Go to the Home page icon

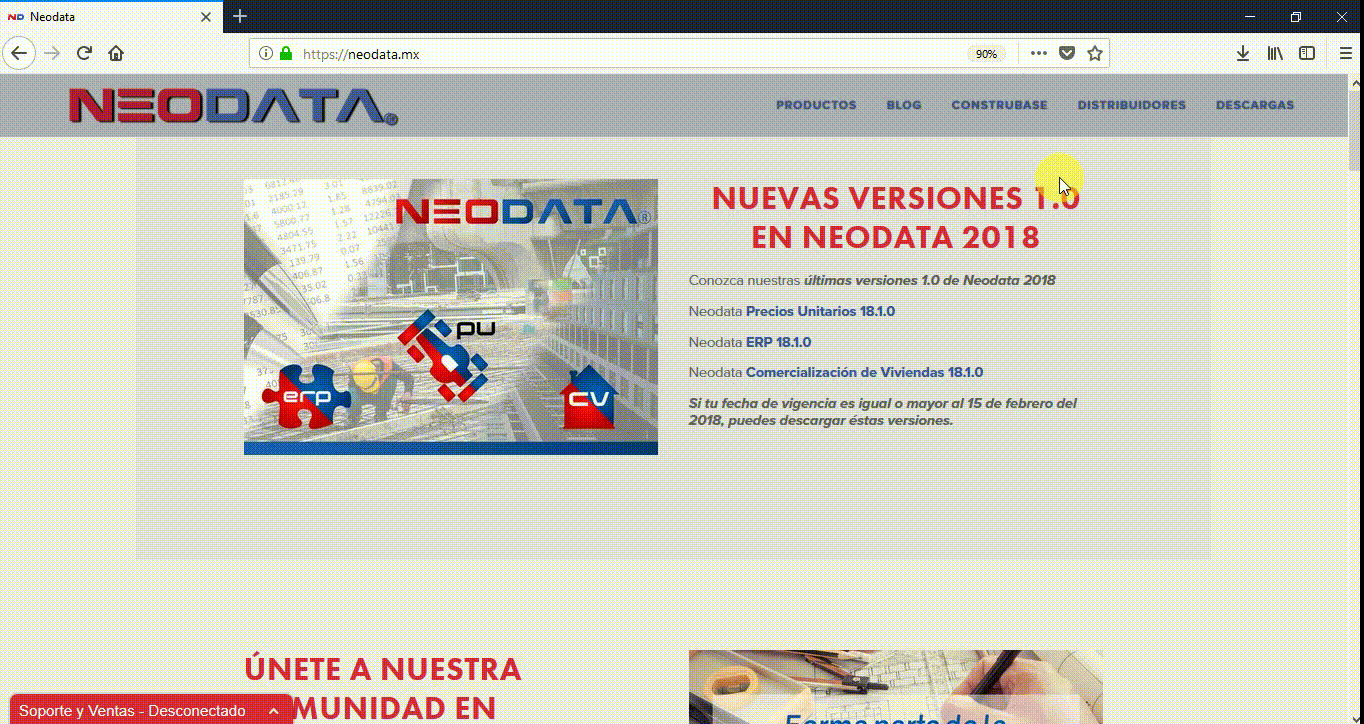pos(116,53)
